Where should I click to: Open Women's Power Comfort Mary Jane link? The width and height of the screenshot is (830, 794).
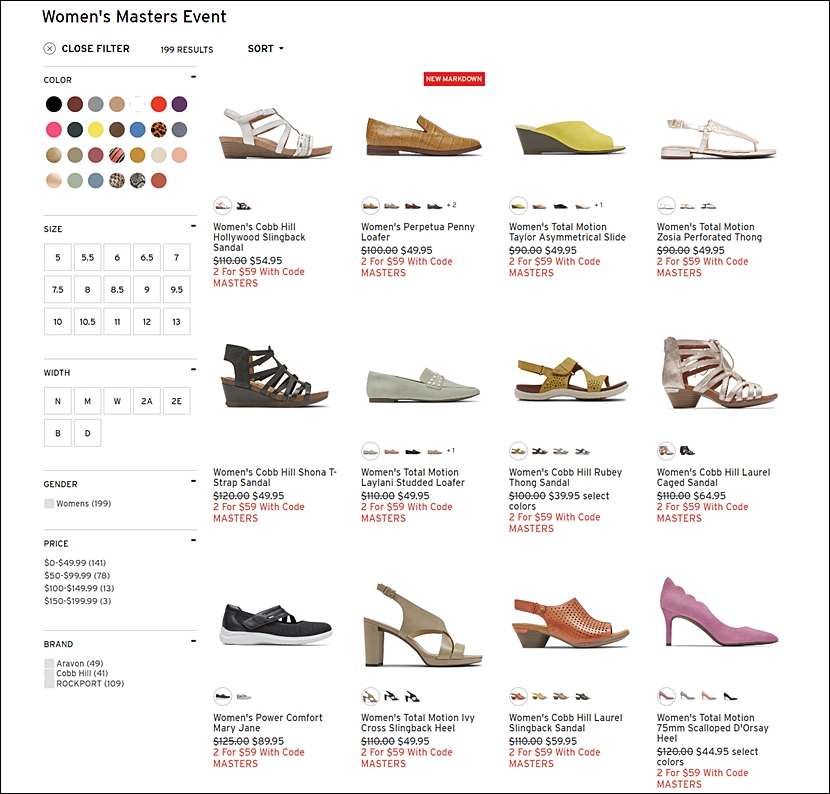click(x=267, y=723)
